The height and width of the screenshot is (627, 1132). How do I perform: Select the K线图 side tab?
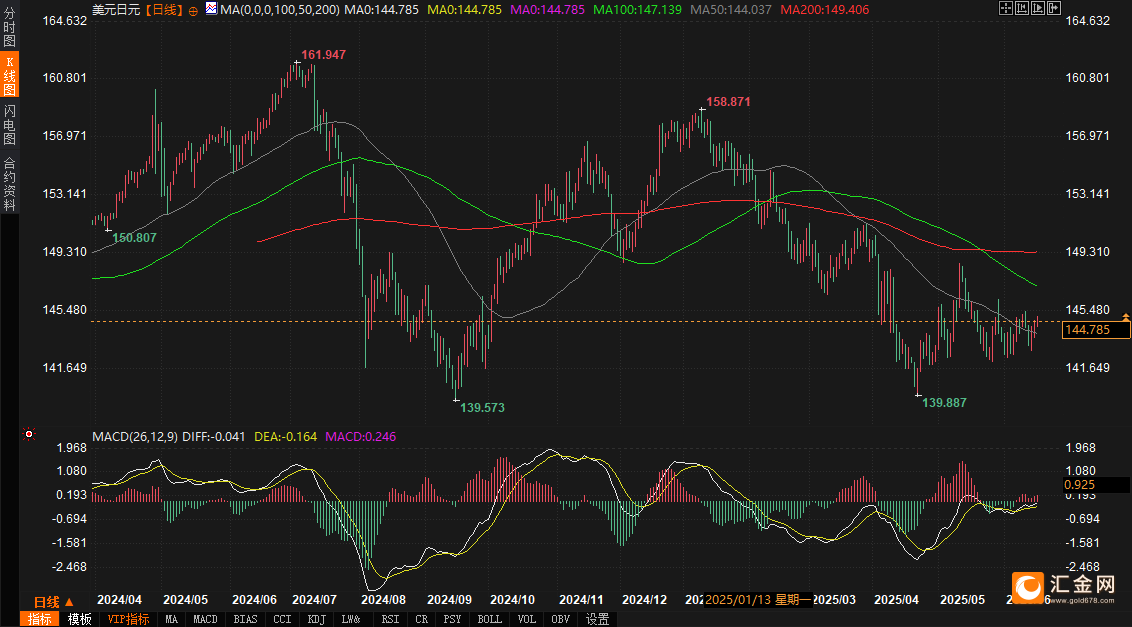coord(9,74)
